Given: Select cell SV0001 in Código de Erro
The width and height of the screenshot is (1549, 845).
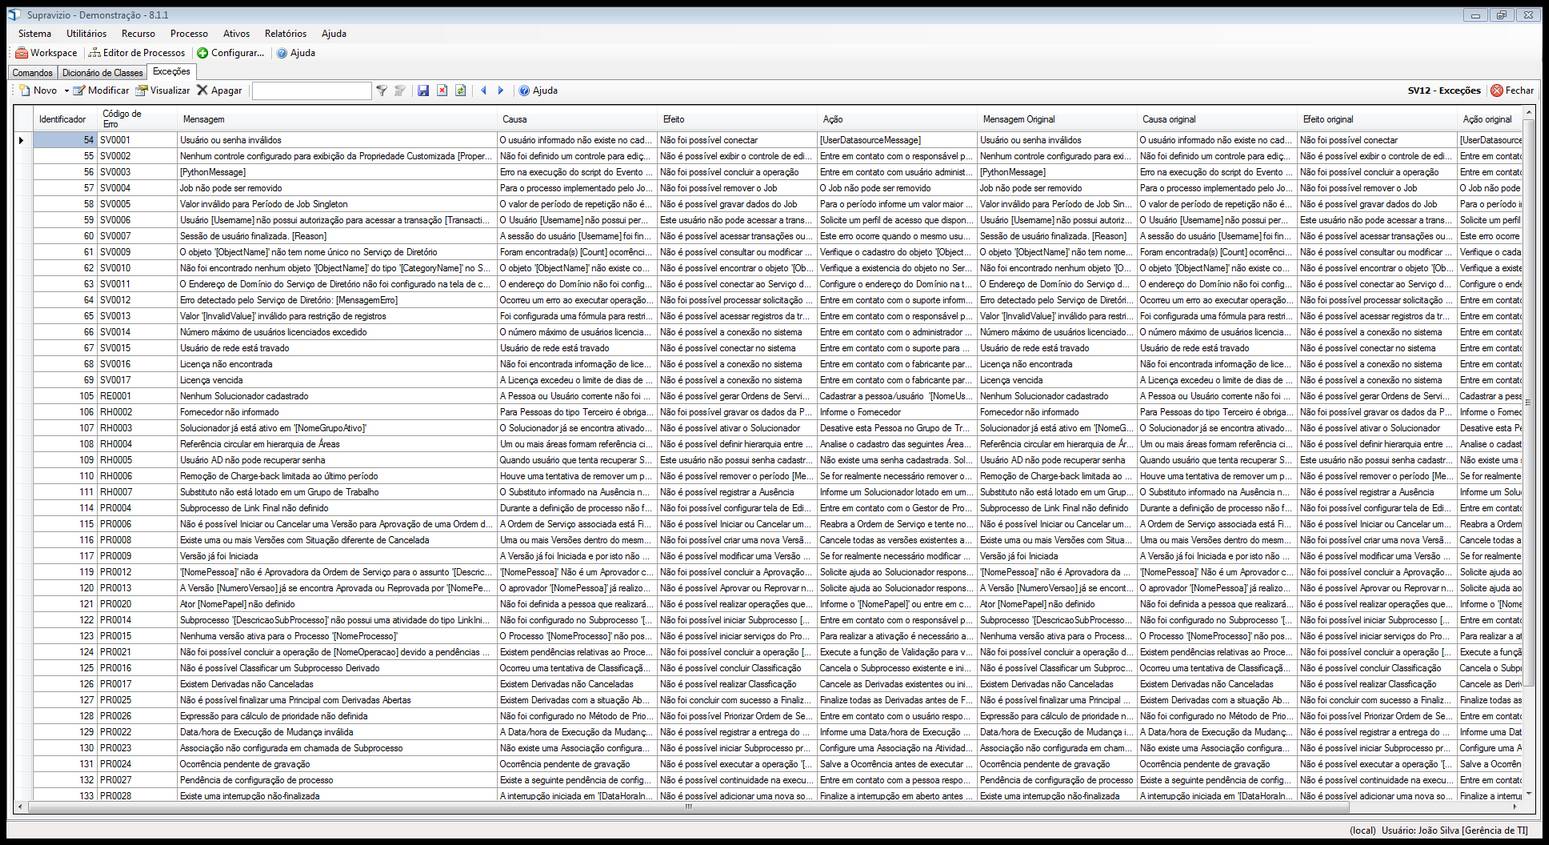Looking at the screenshot, I should click(x=137, y=140).
